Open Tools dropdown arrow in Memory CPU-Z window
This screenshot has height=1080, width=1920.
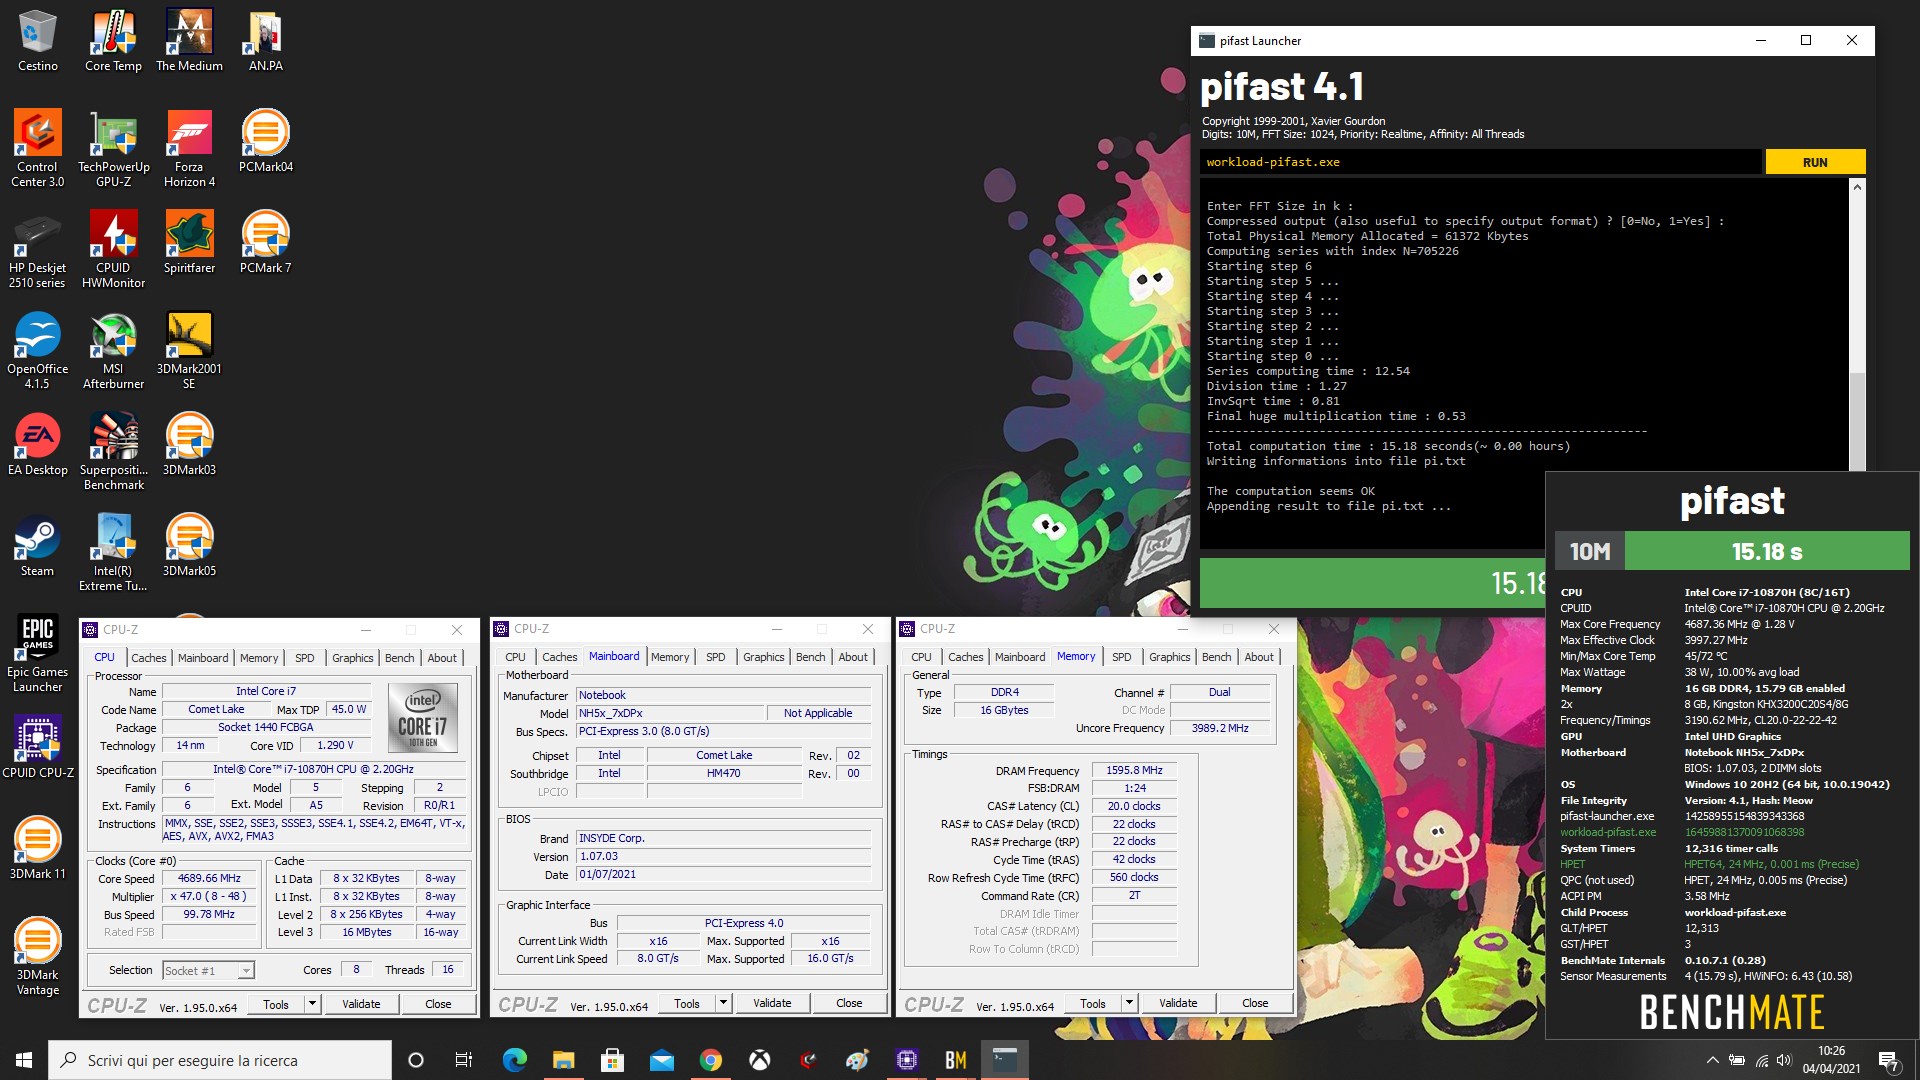point(1129,1003)
